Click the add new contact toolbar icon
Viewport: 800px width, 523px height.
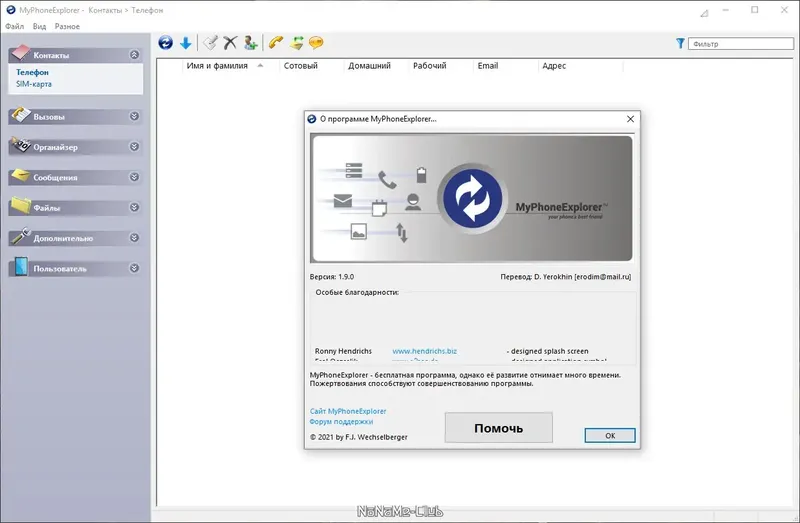[x=250, y=43]
